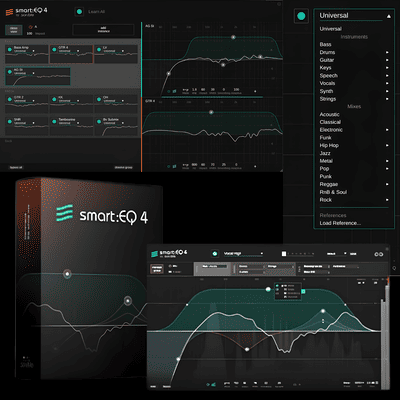This screenshot has width=400, height=400.
Task: Select the Tambourine instance tile
Action: coord(71,126)
